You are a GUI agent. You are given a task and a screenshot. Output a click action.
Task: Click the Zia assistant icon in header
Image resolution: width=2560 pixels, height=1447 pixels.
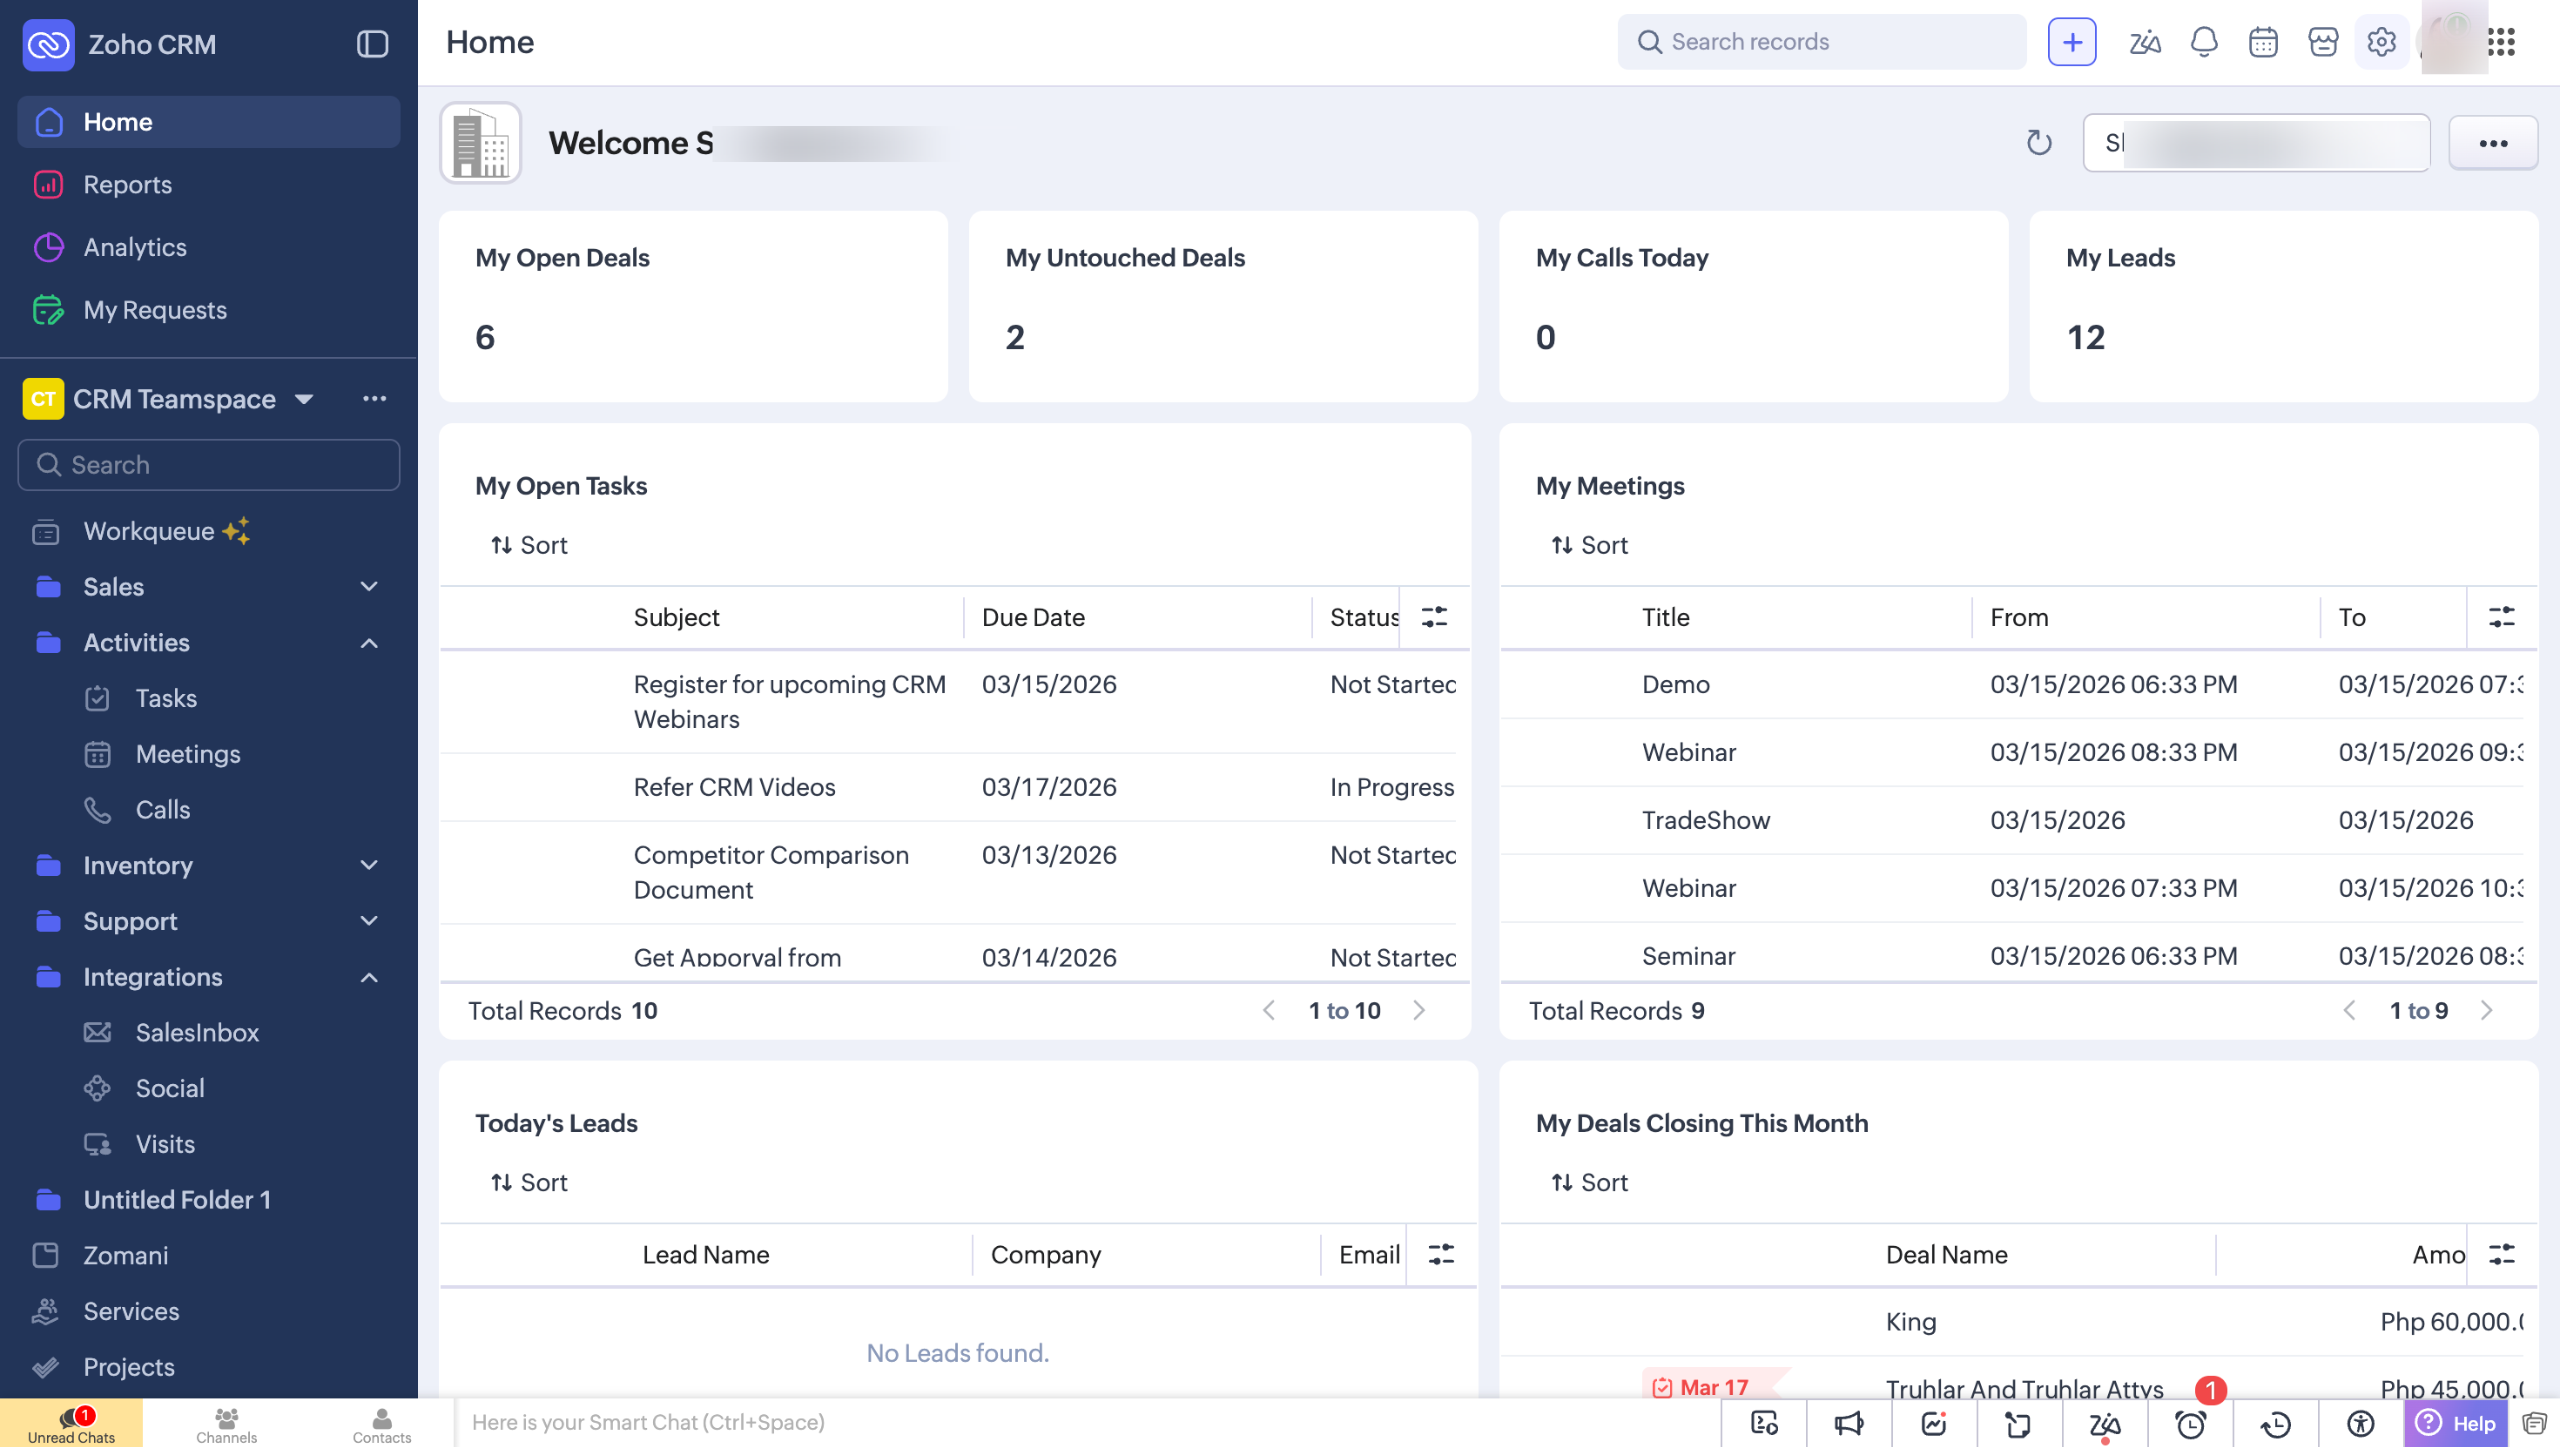click(2144, 42)
